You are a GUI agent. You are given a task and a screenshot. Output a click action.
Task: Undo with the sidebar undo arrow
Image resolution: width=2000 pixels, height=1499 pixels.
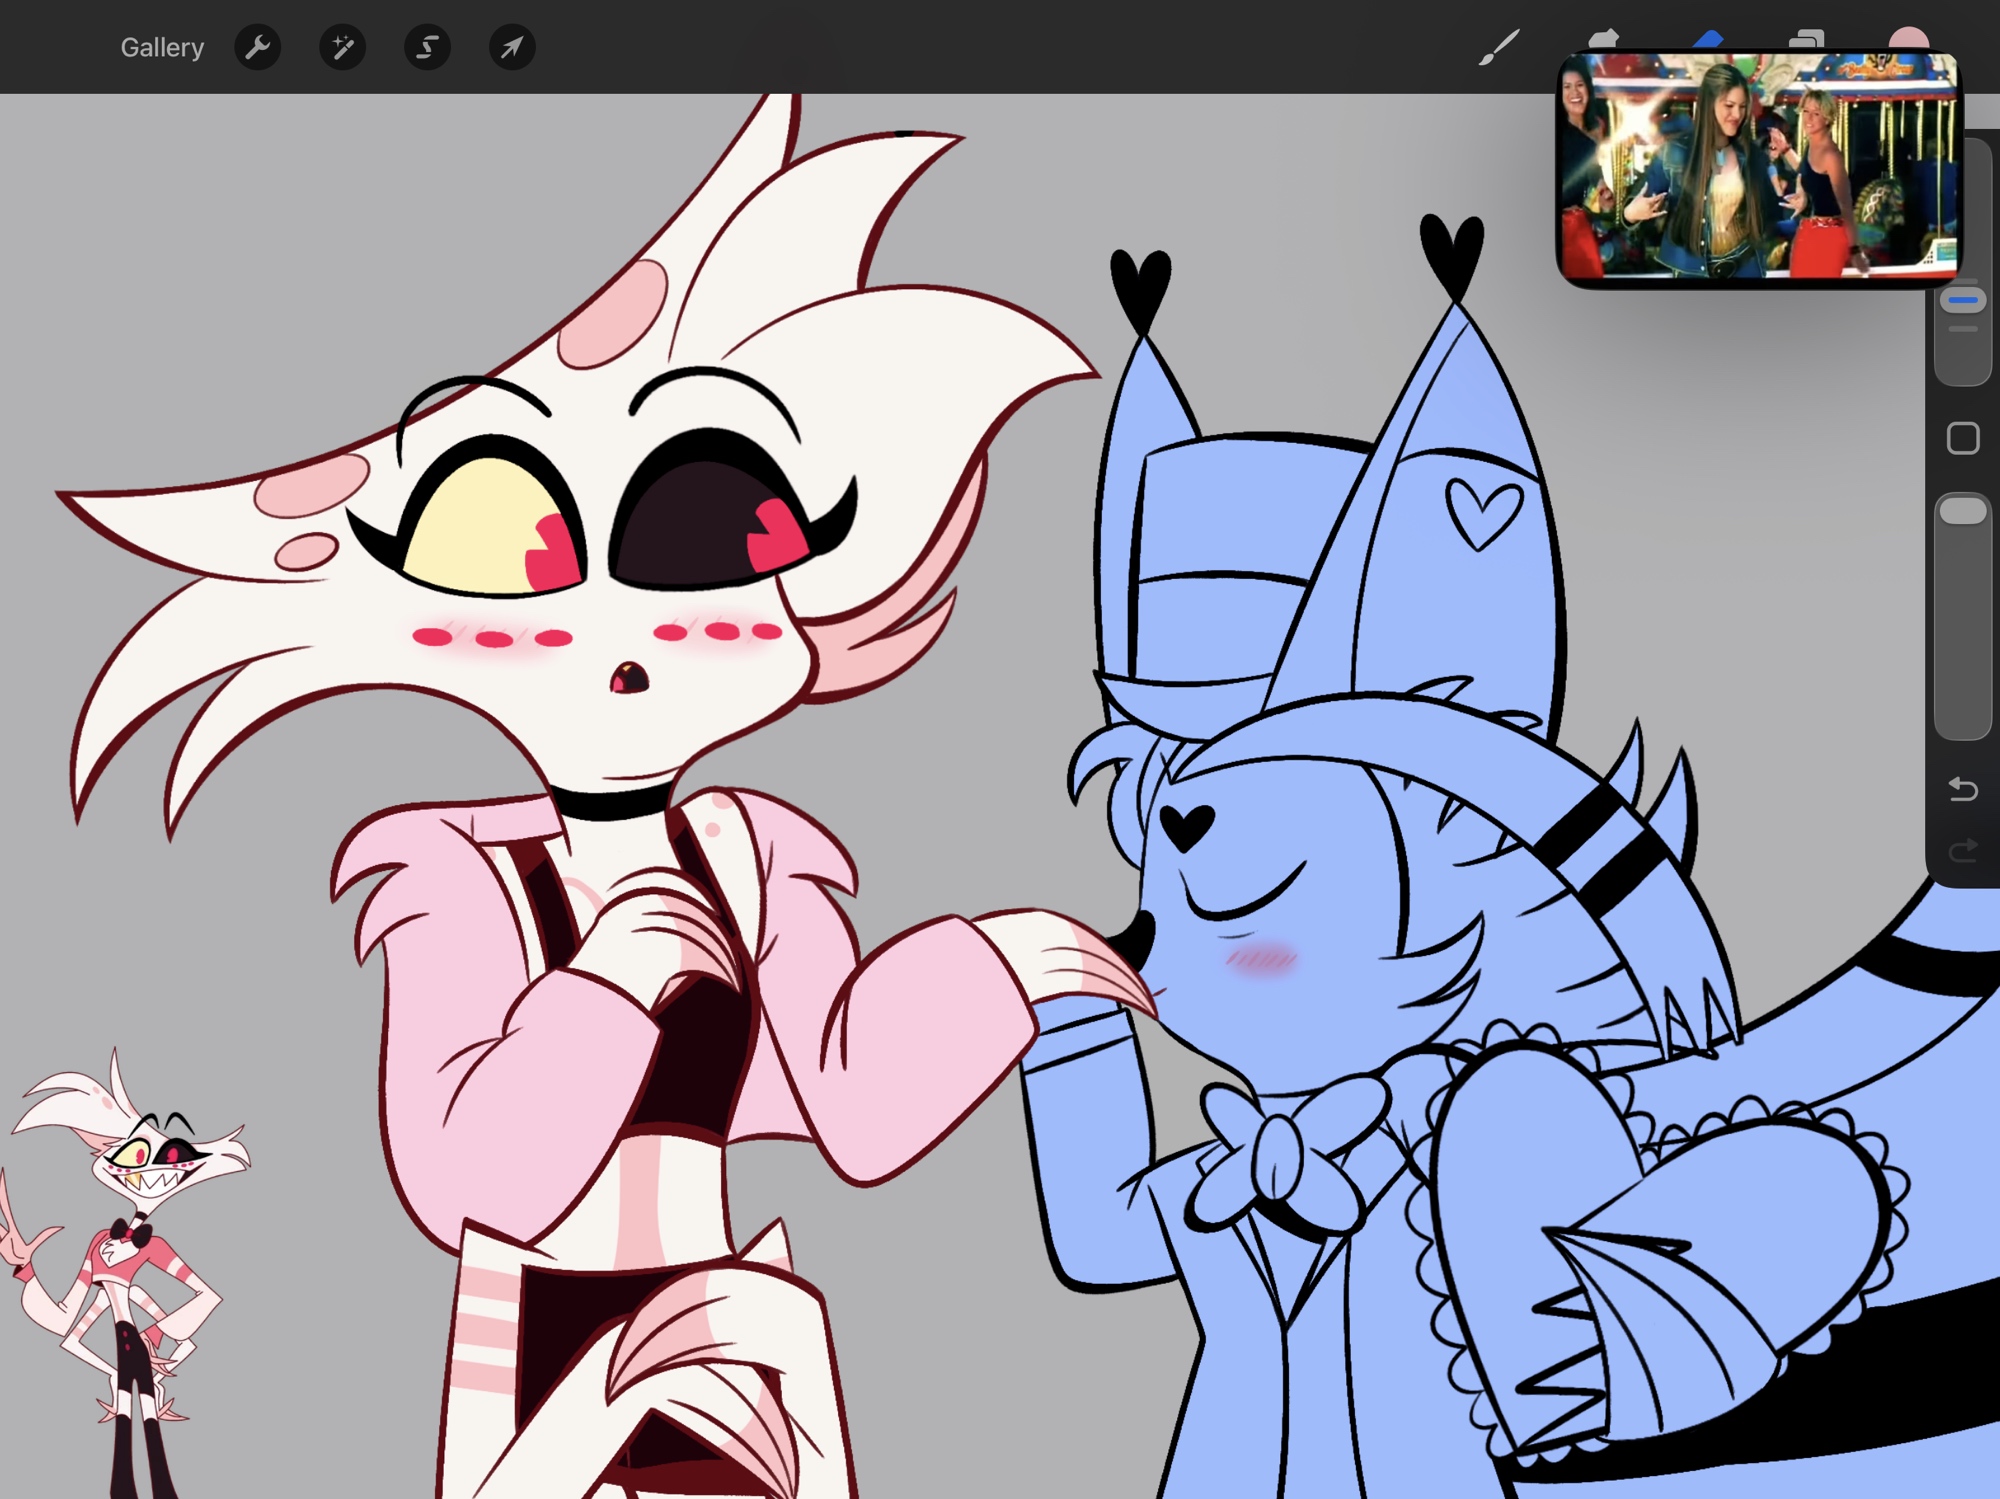click(1962, 790)
